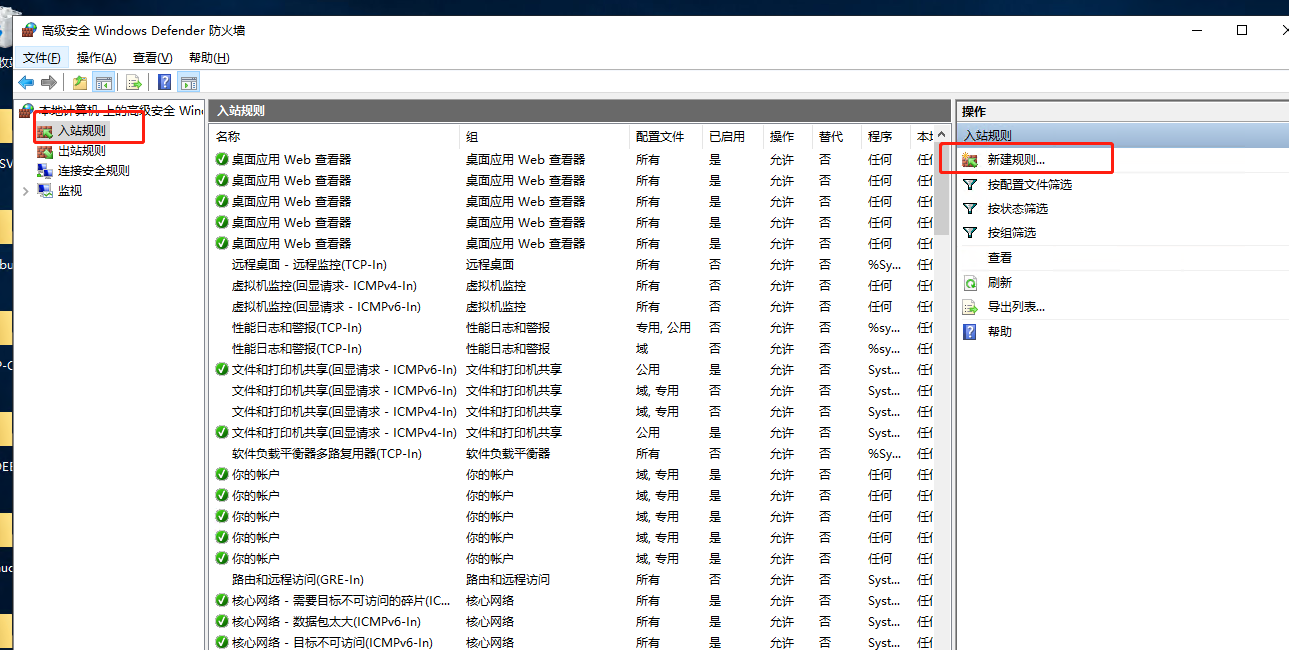Open the 帮助(H) menu

208,58
